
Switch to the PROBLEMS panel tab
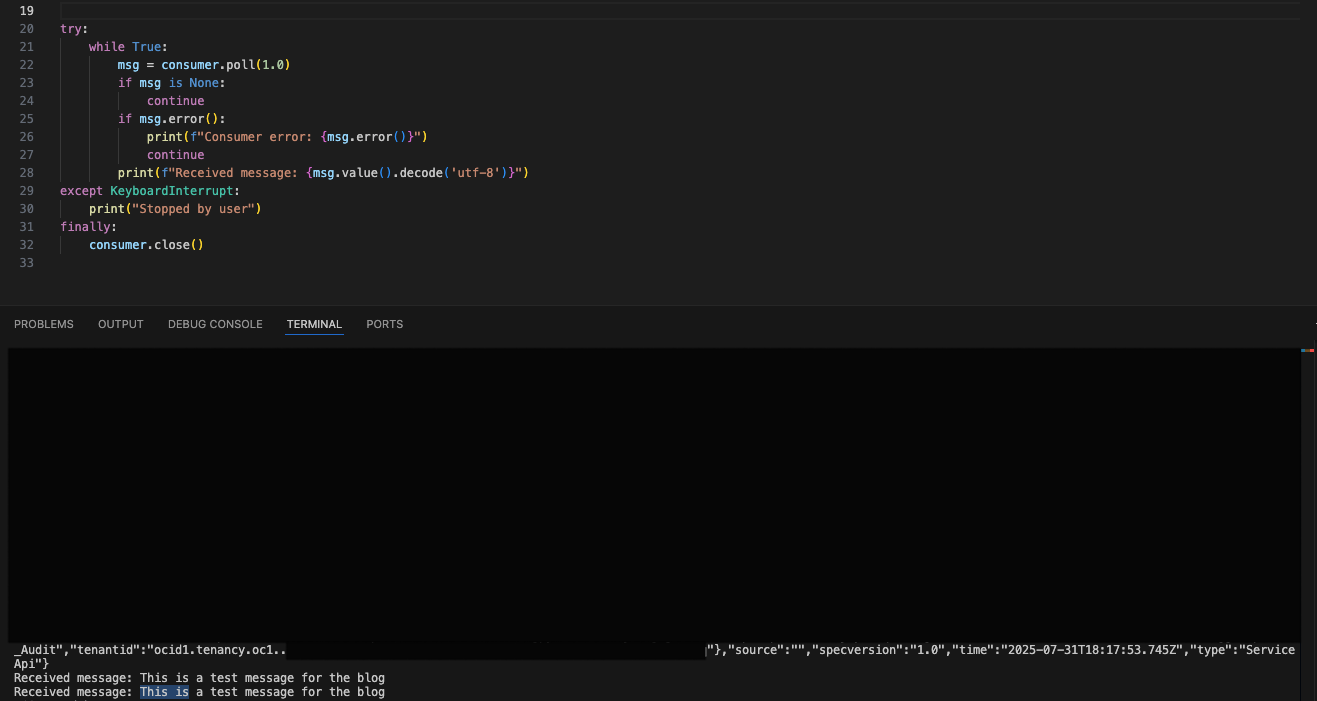coord(43,324)
